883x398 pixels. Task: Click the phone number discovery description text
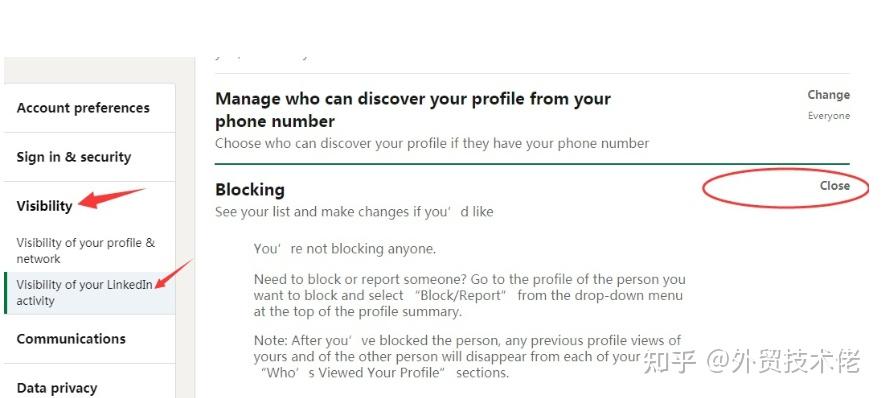coord(432,144)
